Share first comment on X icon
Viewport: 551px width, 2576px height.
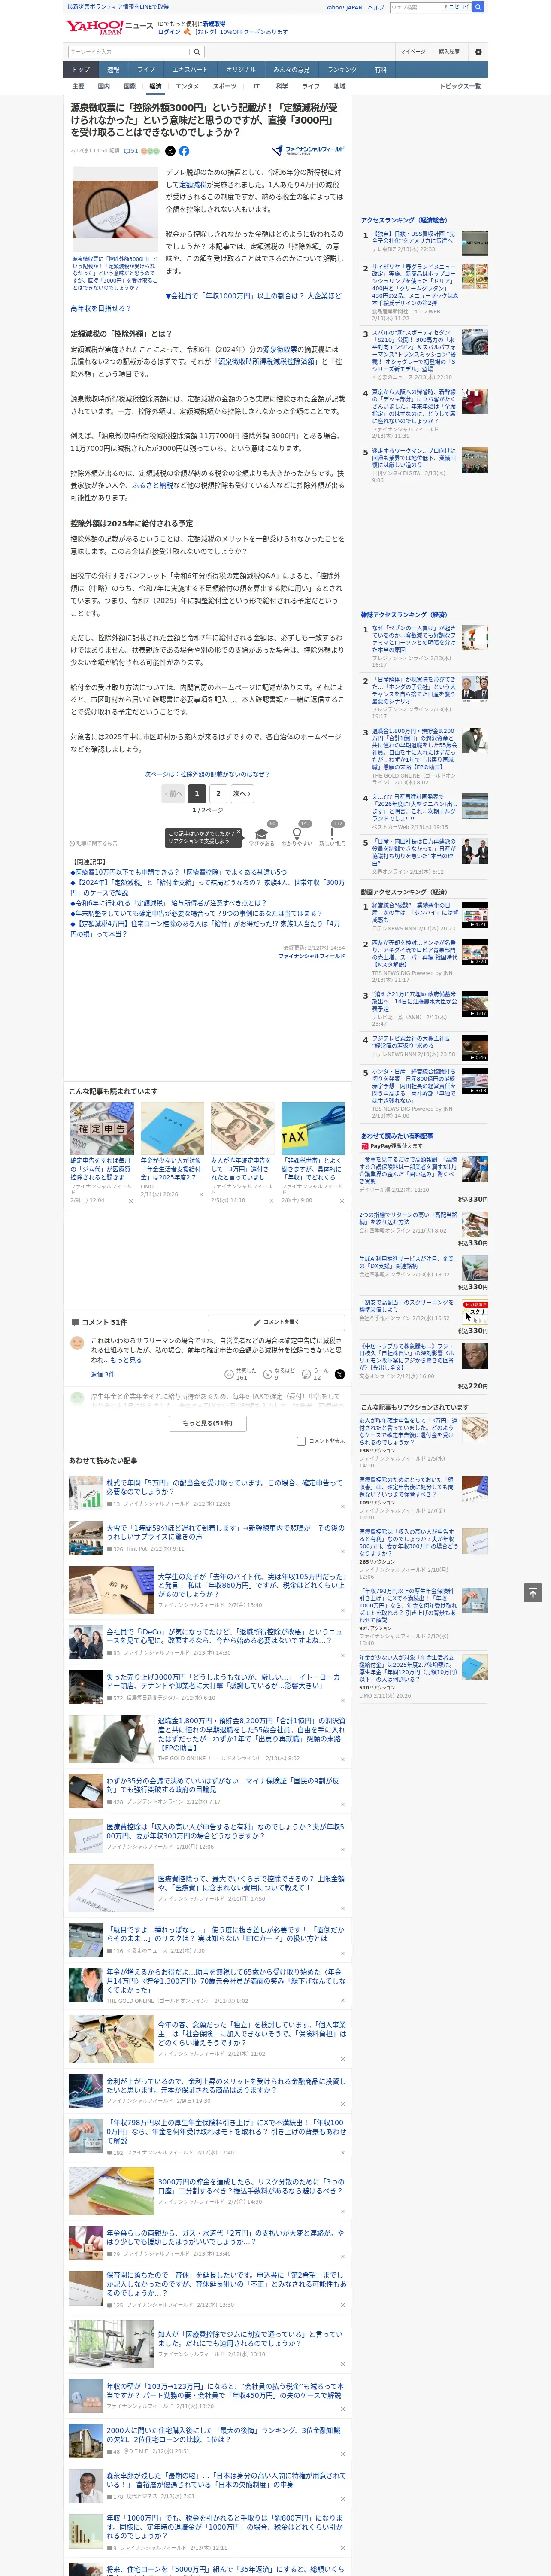coord(339,1374)
